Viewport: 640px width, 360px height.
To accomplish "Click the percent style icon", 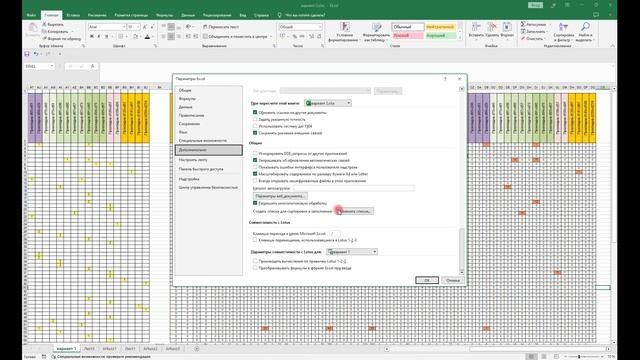I will 294,36.
